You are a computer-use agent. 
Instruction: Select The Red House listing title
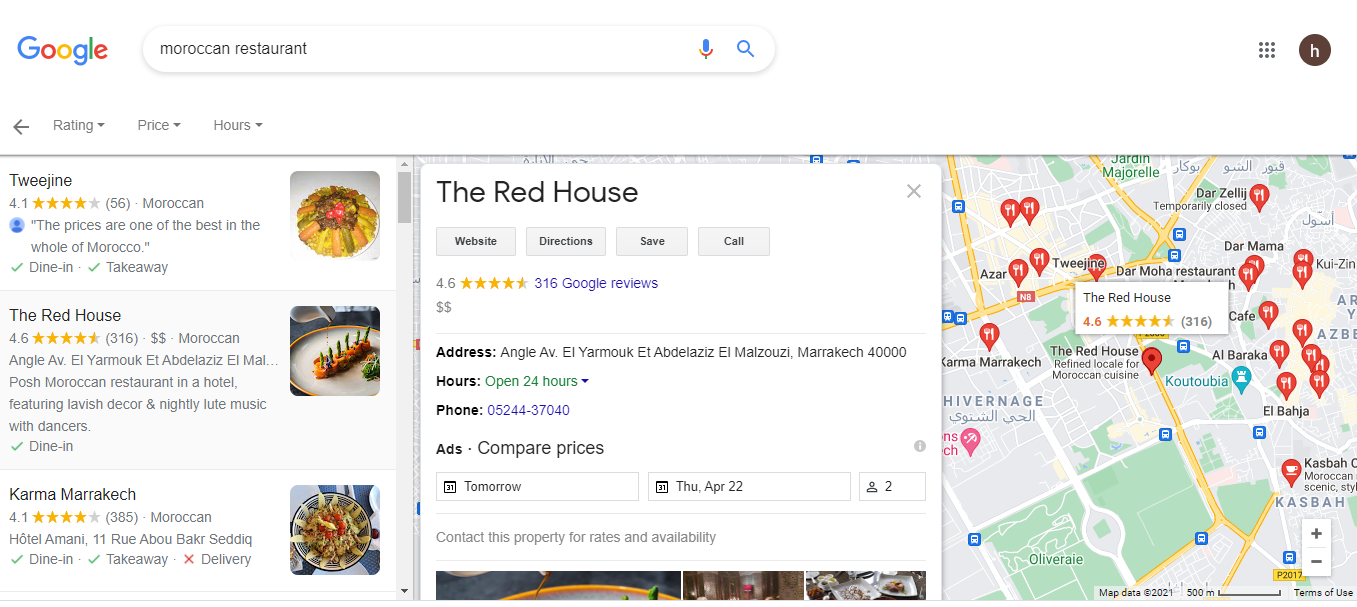(65, 316)
